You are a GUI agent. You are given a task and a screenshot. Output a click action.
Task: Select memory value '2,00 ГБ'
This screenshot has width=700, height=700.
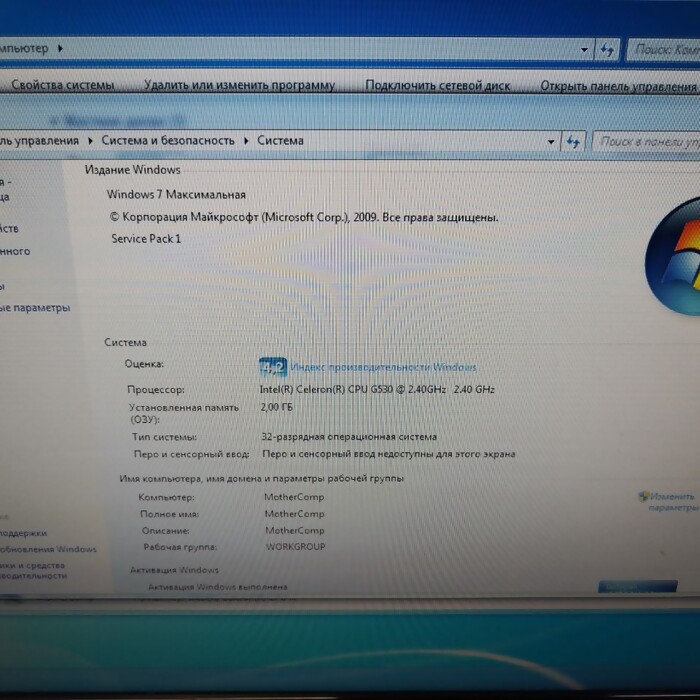pyautogui.click(x=277, y=407)
